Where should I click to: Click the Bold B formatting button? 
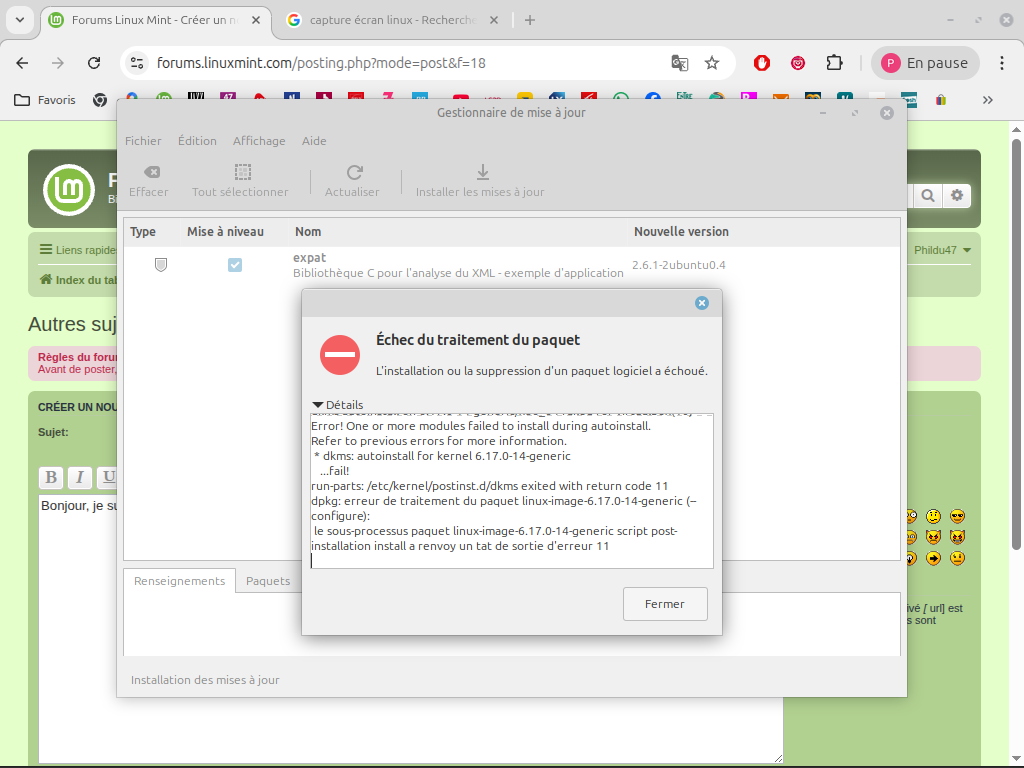point(51,477)
